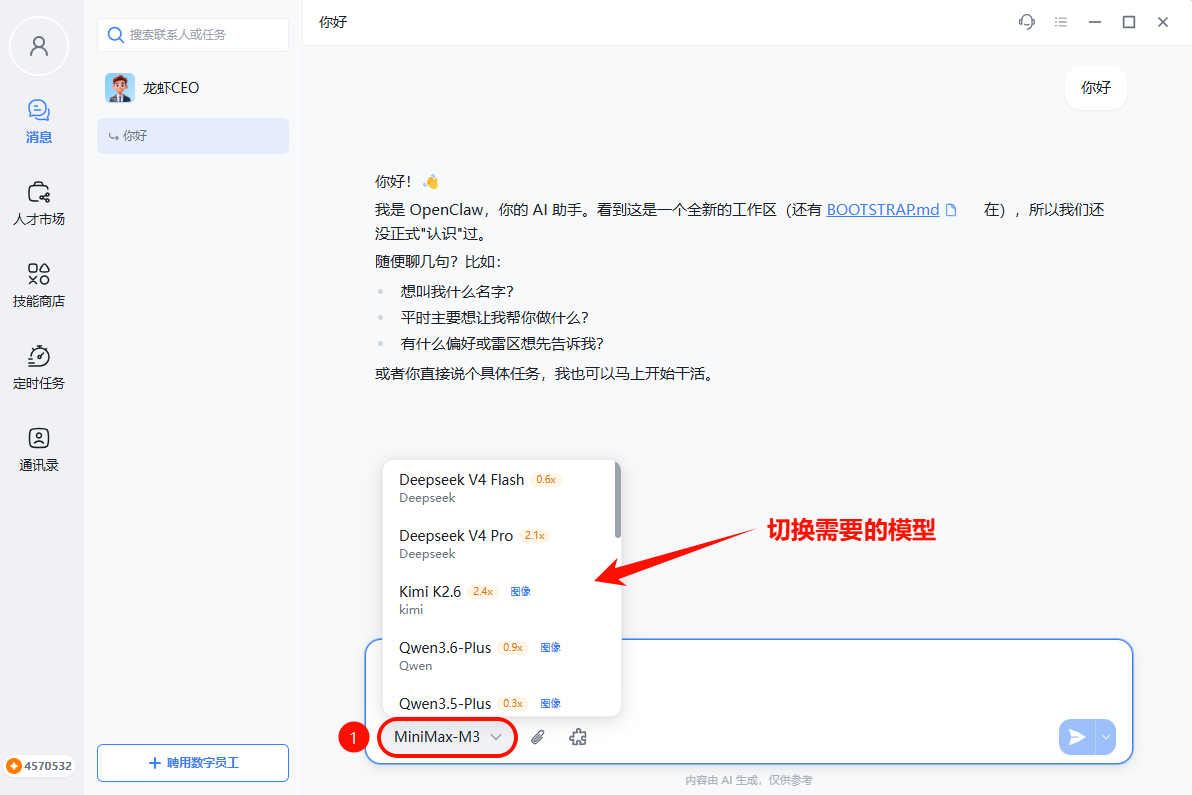Viewport: 1192px width, 795px height.
Task: Maximize the application window
Action: (x=1129, y=22)
